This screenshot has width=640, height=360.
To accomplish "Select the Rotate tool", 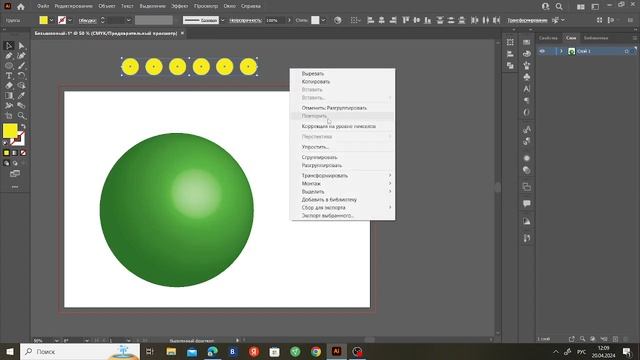I will [x=21, y=76].
